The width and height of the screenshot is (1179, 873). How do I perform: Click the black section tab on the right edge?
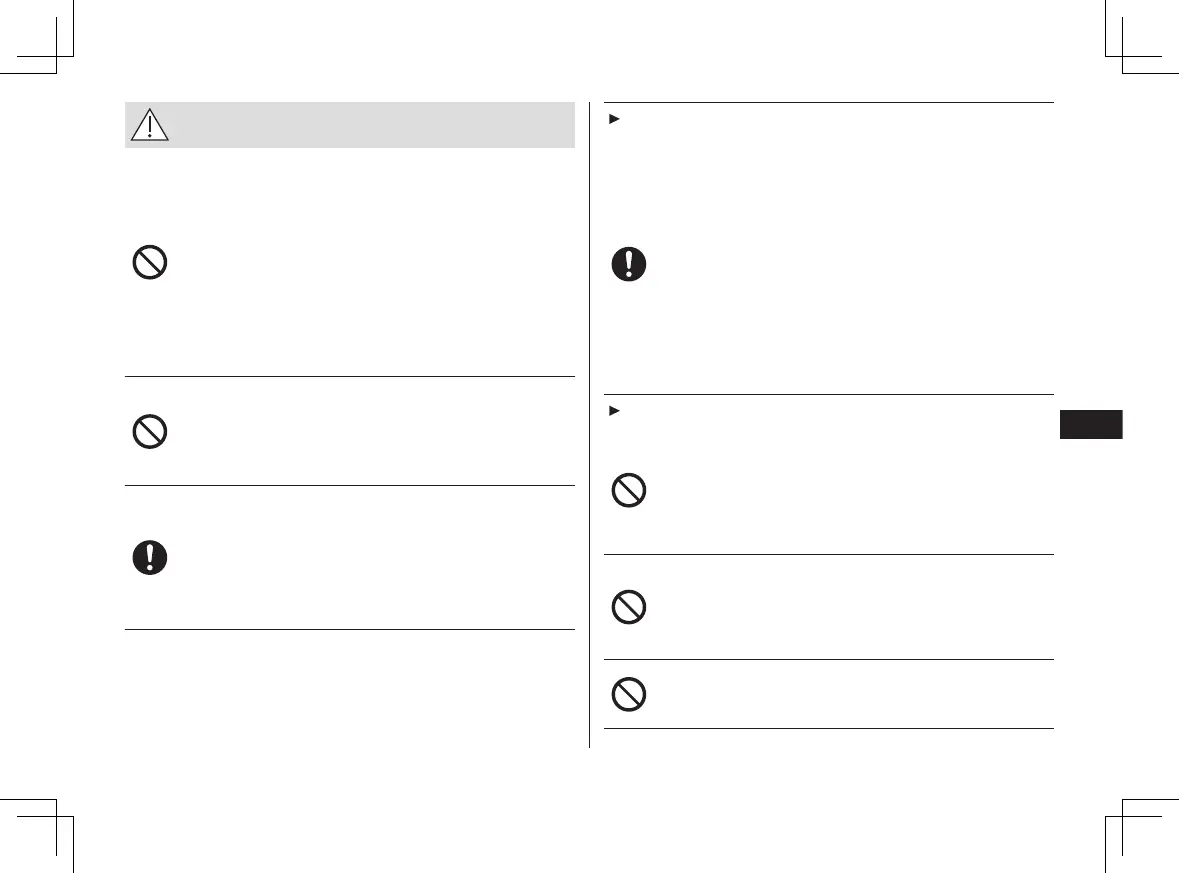click(1090, 424)
